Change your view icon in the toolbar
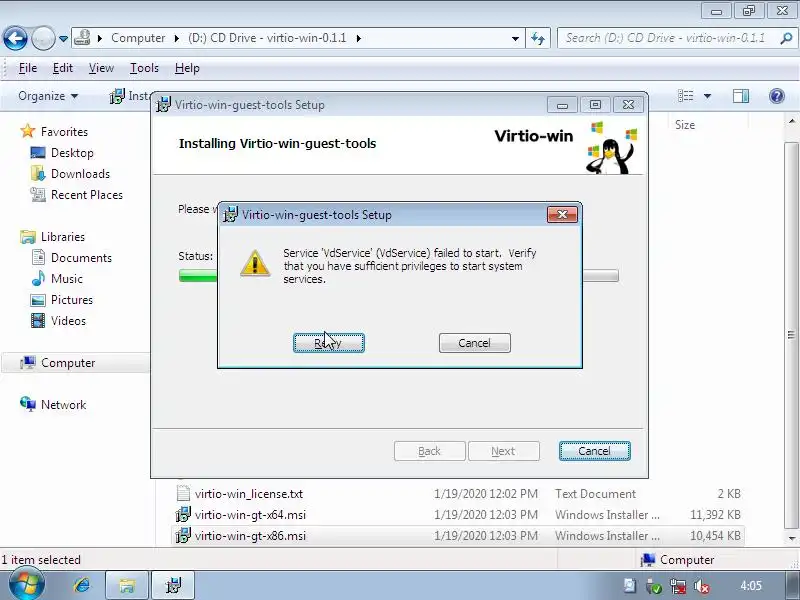The image size is (800, 600). click(x=685, y=96)
